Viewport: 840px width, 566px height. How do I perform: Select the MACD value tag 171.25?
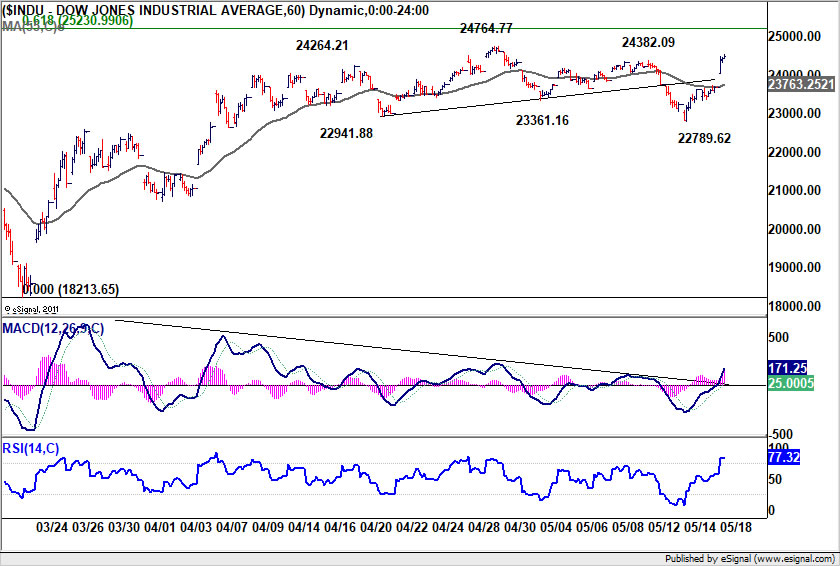(787, 368)
